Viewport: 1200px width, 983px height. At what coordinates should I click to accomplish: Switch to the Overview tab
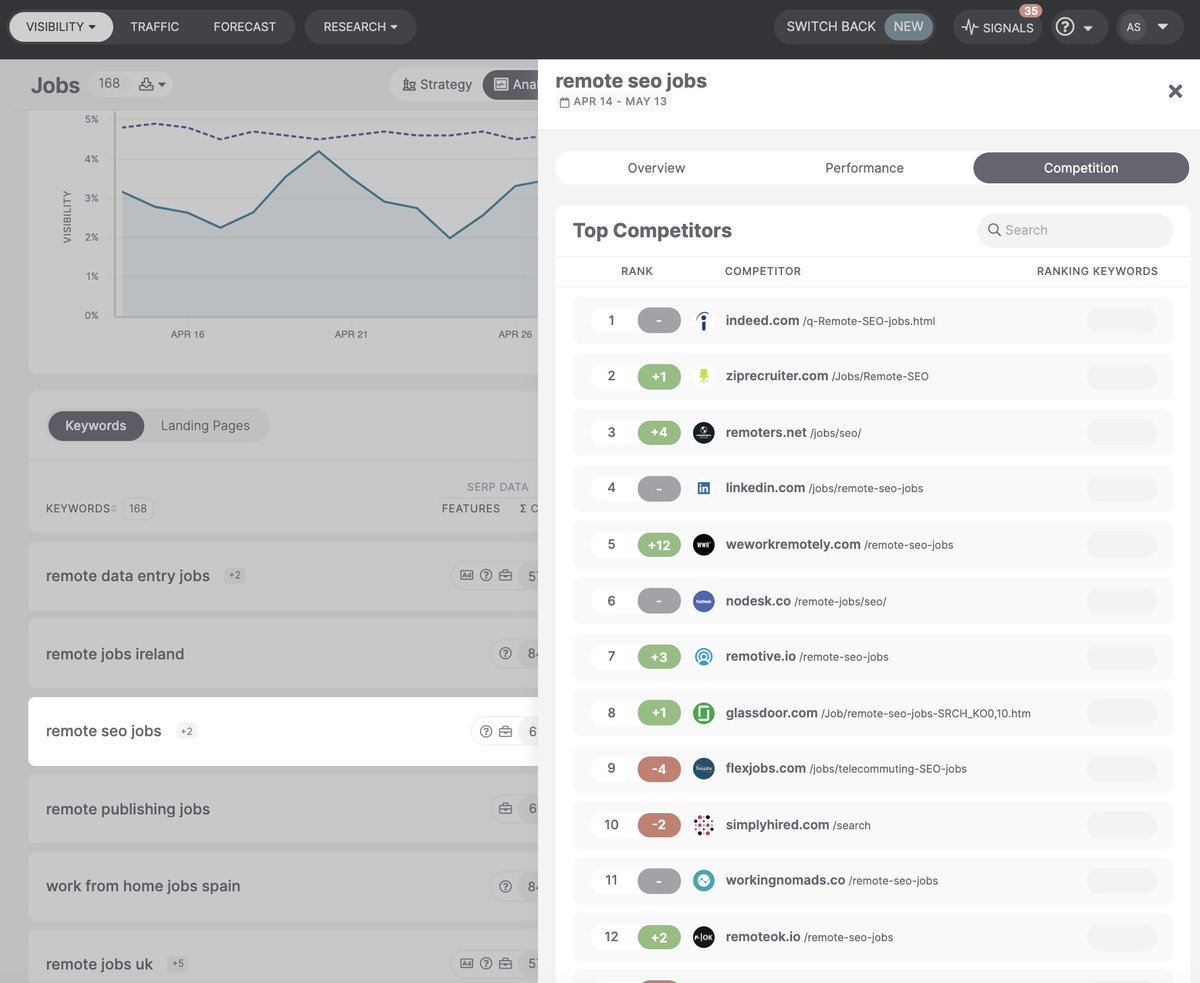pos(656,168)
